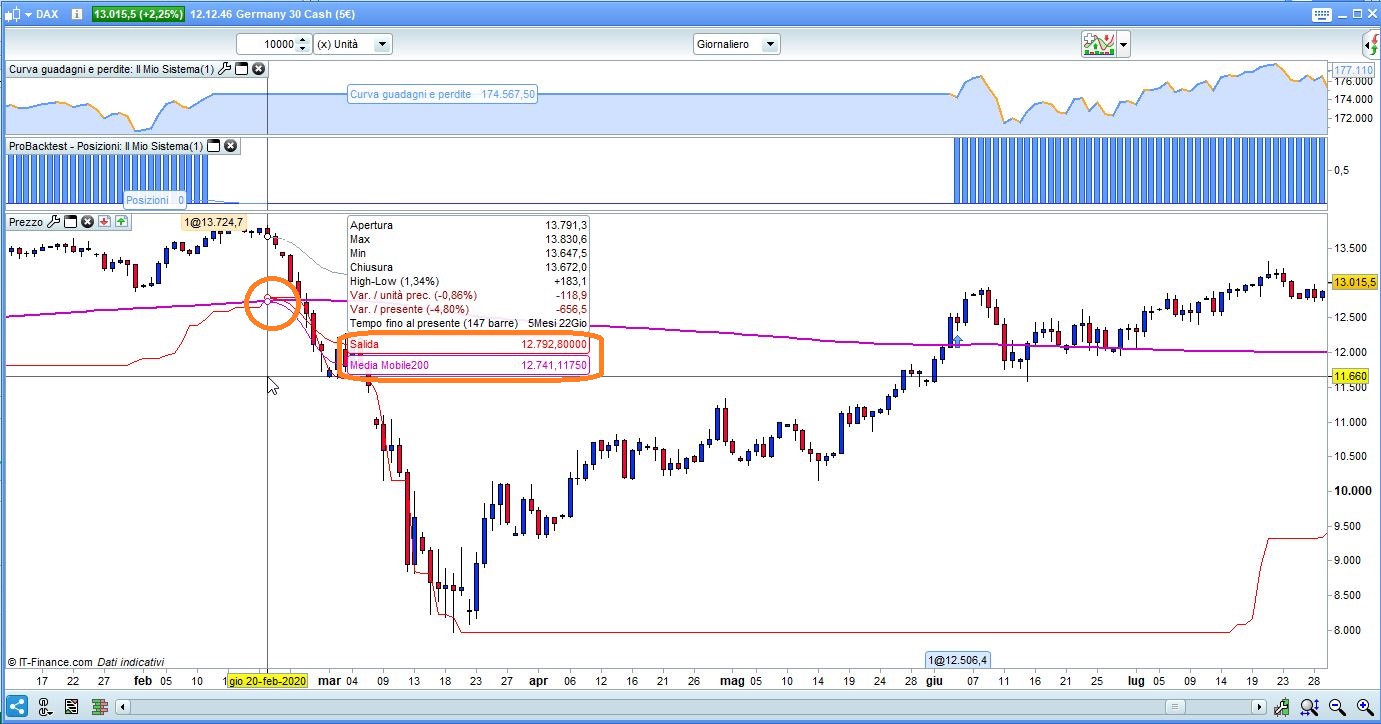Click the 13.015,5 current price axis label

coord(1355,282)
